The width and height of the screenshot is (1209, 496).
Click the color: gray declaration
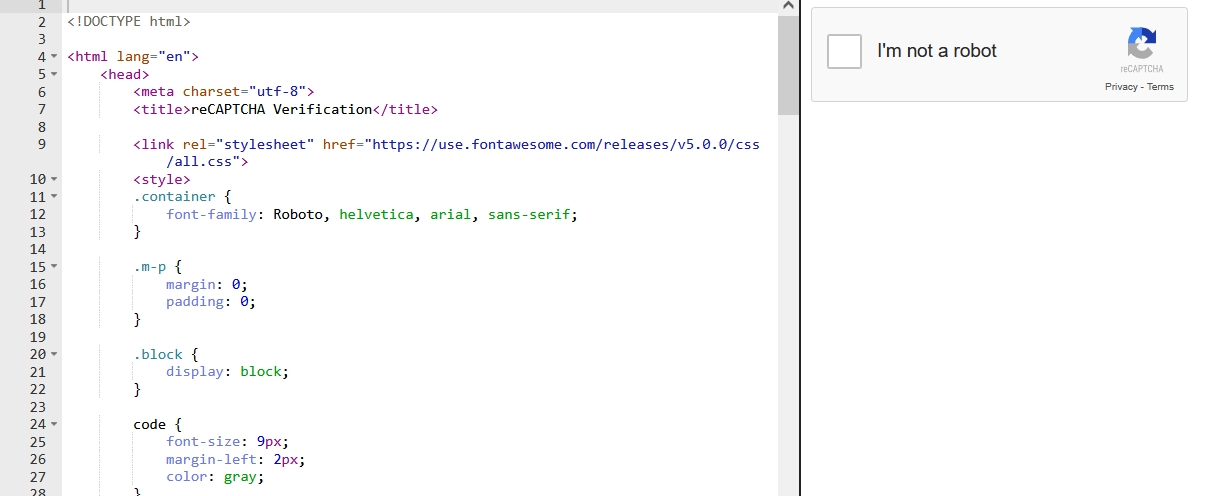[x=215, y=476]
